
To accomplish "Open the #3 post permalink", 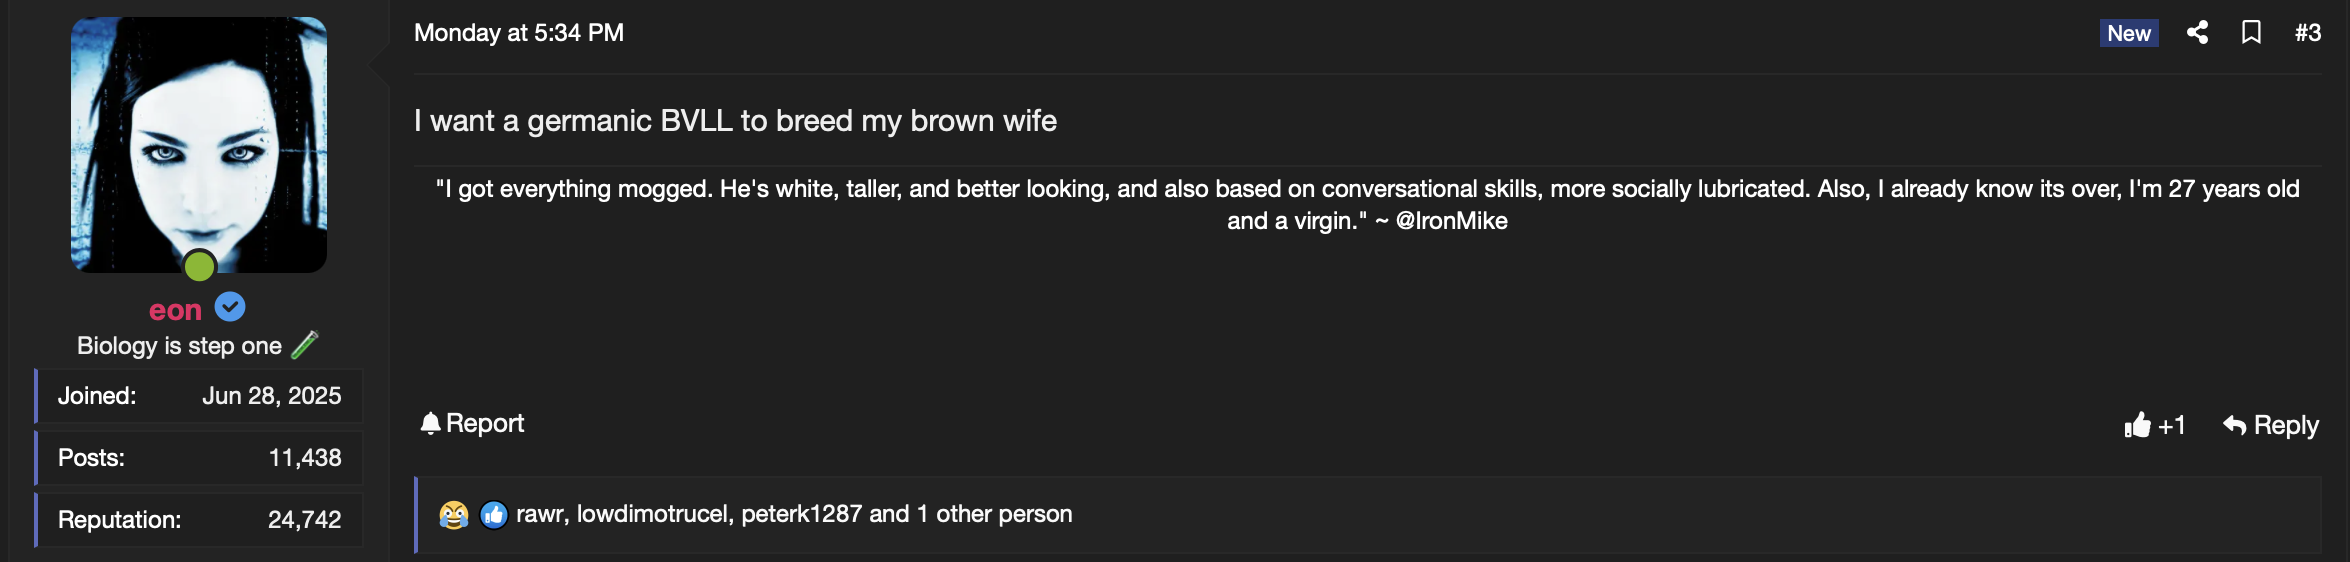I will (x=2308, y=33).
